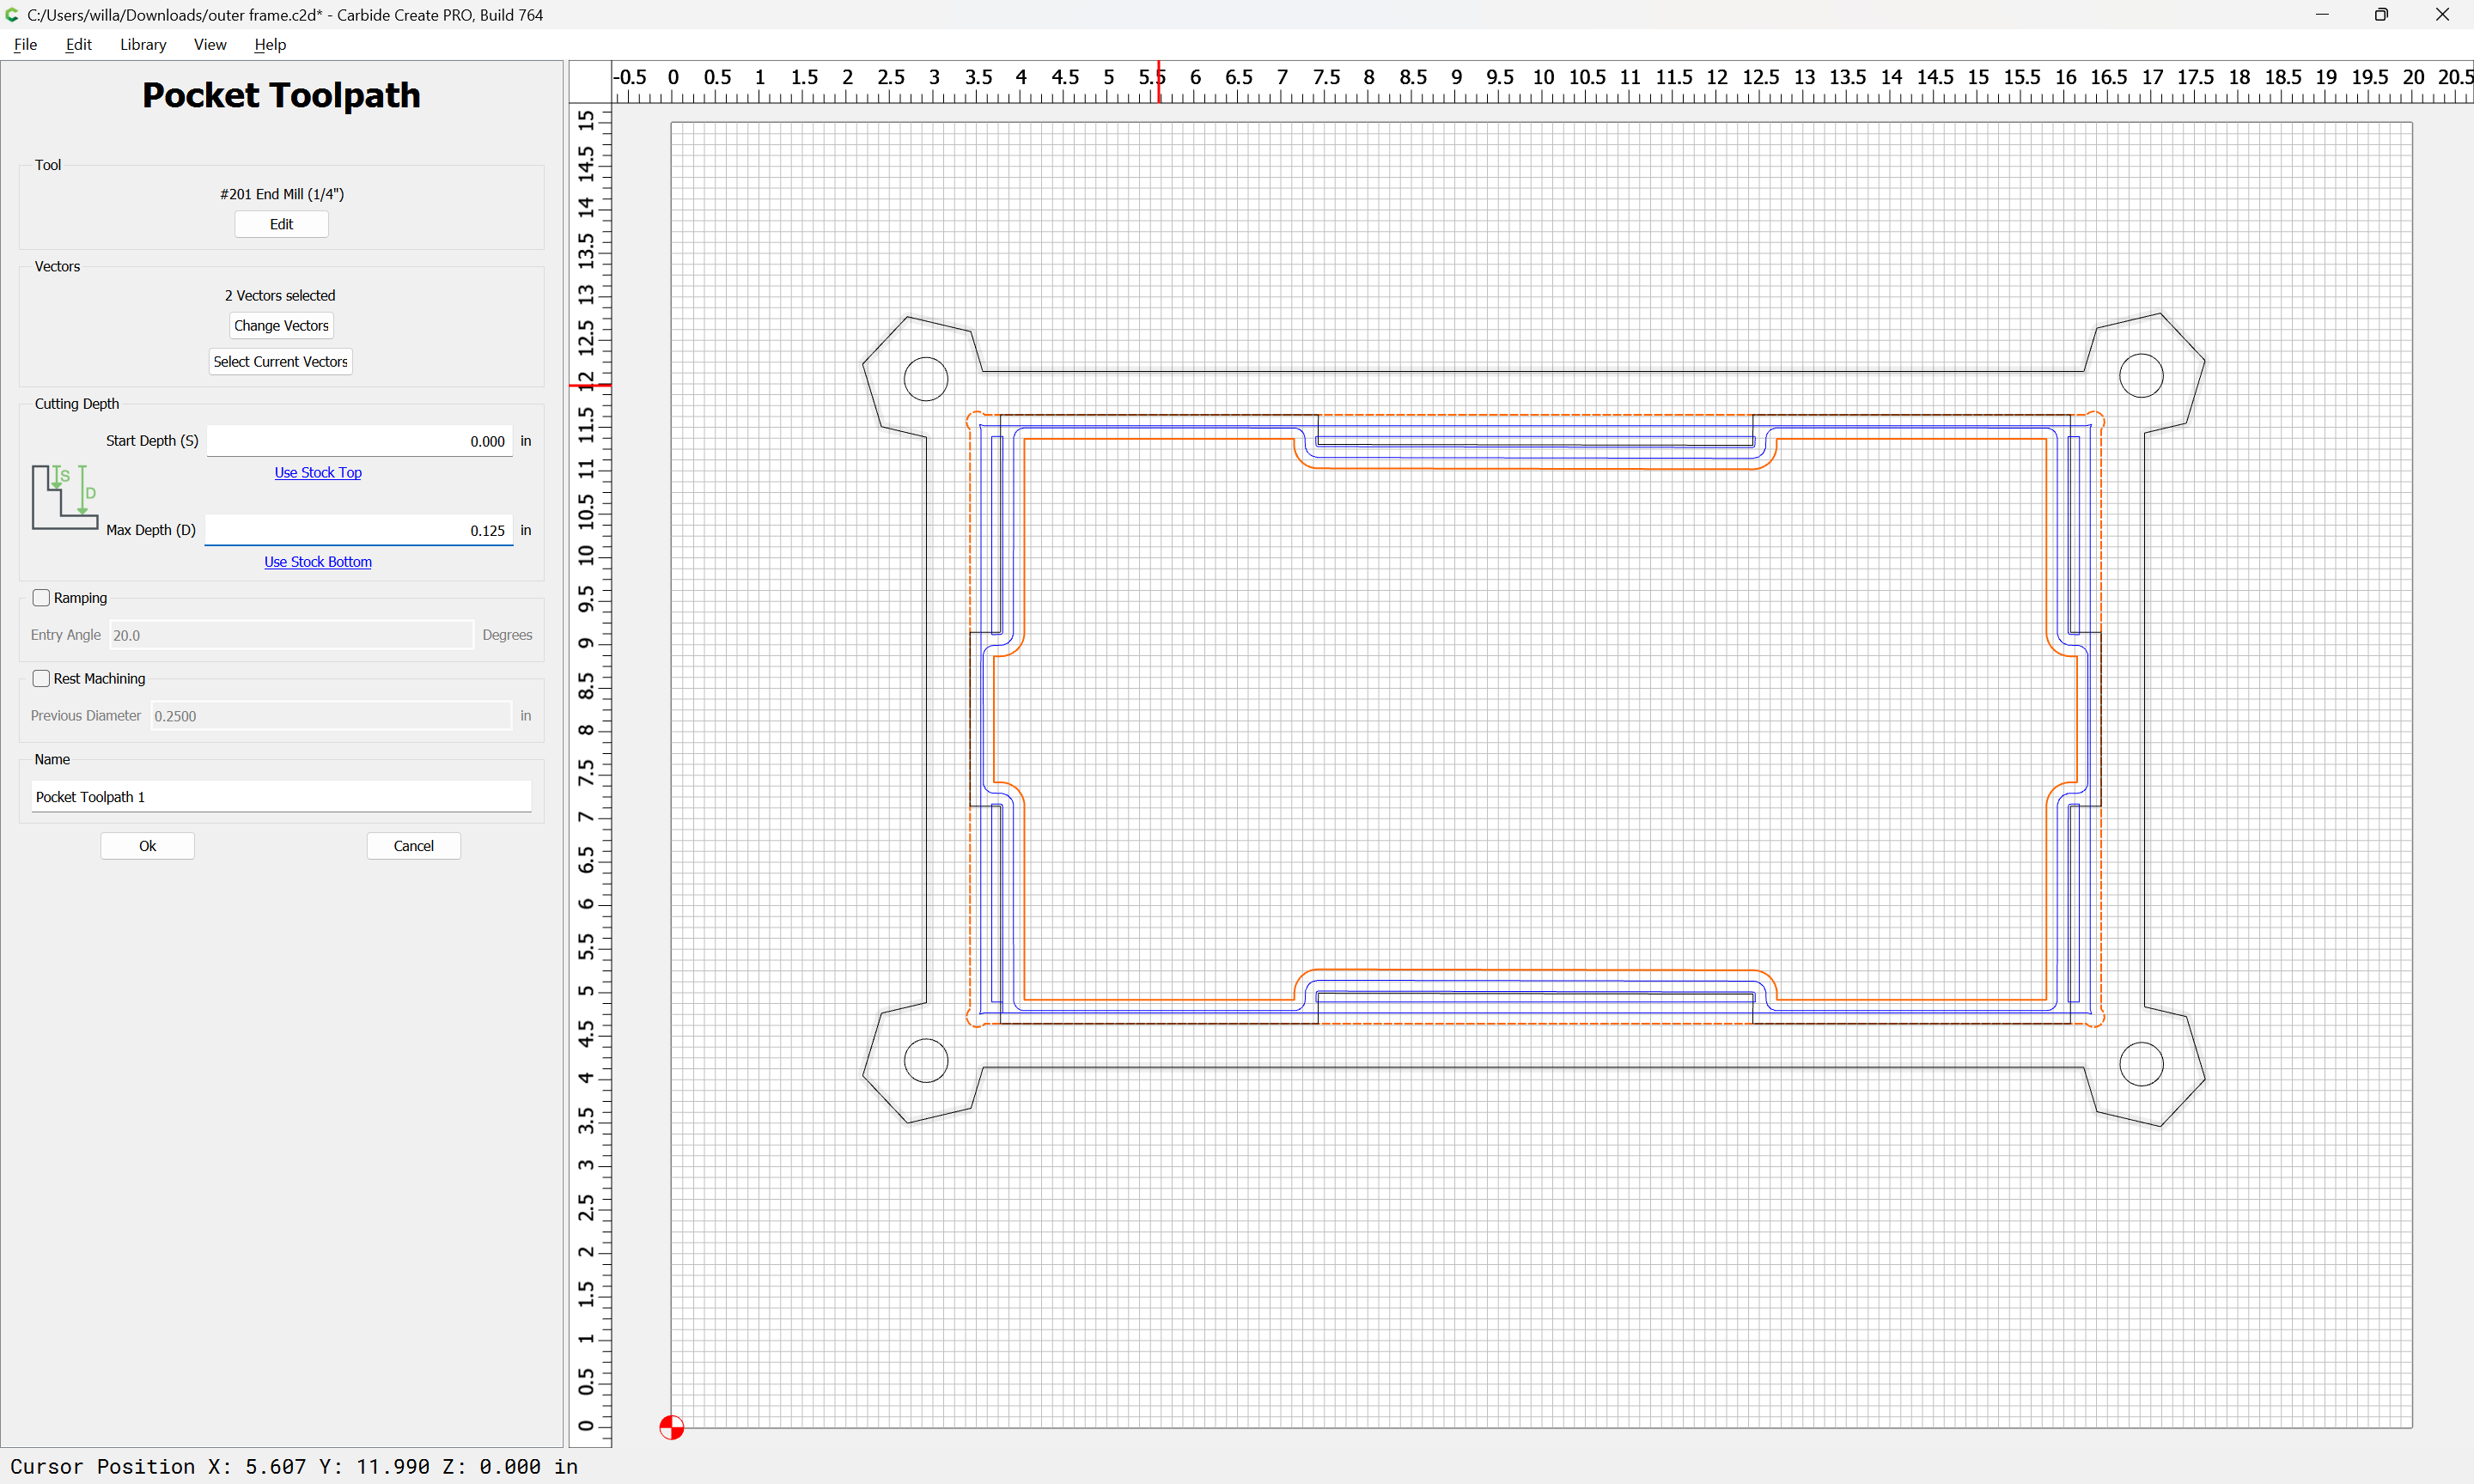The image size is (2474, 1484).
Task: Click the bottom-left mounting hole circle
Action: point(926,1061)
